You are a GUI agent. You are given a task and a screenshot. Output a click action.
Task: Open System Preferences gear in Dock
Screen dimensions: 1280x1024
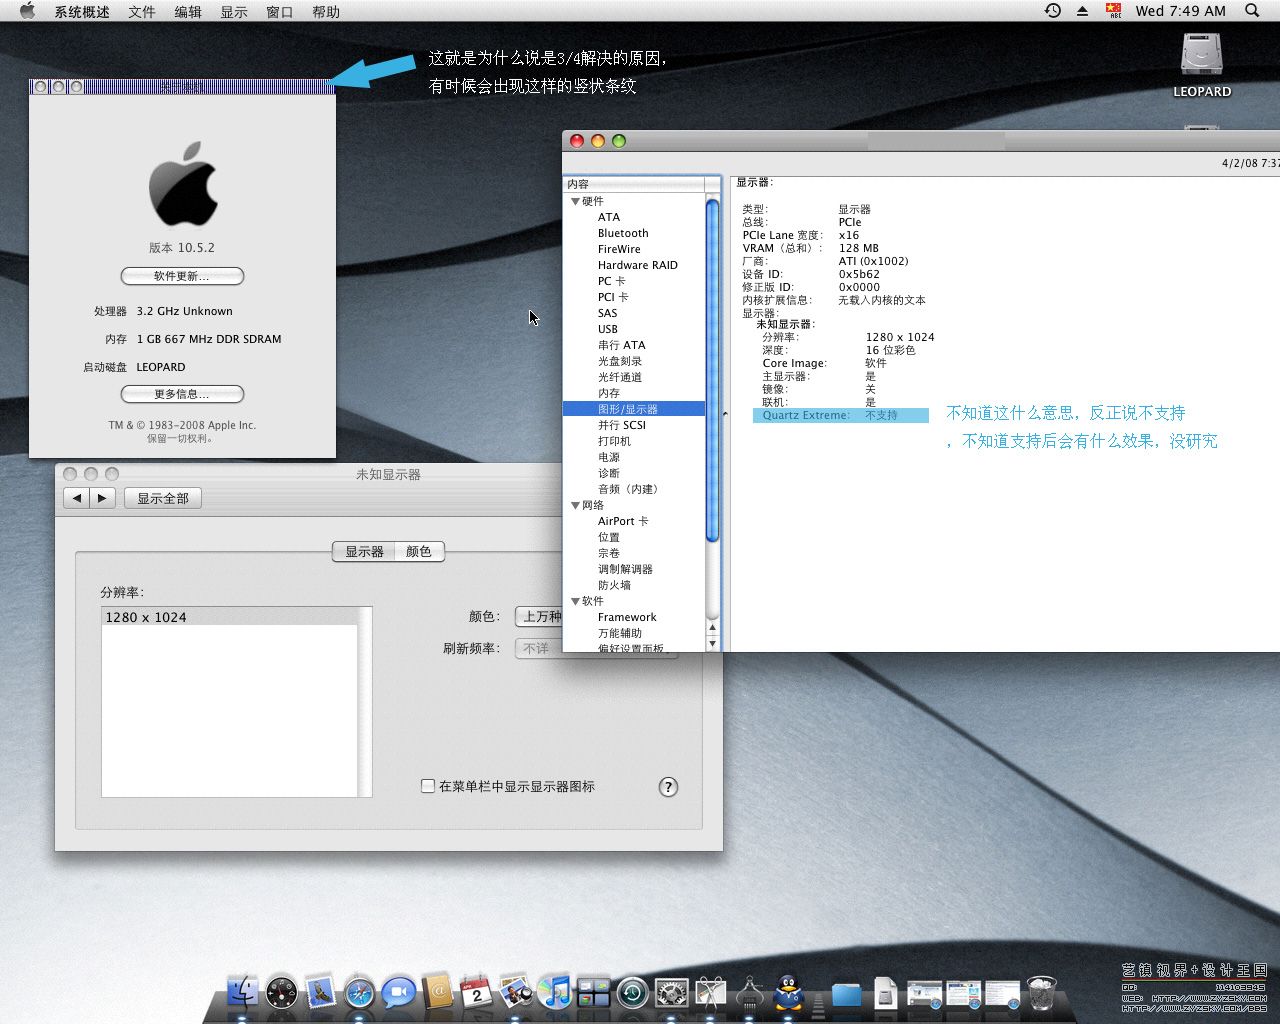click(671, 992)
